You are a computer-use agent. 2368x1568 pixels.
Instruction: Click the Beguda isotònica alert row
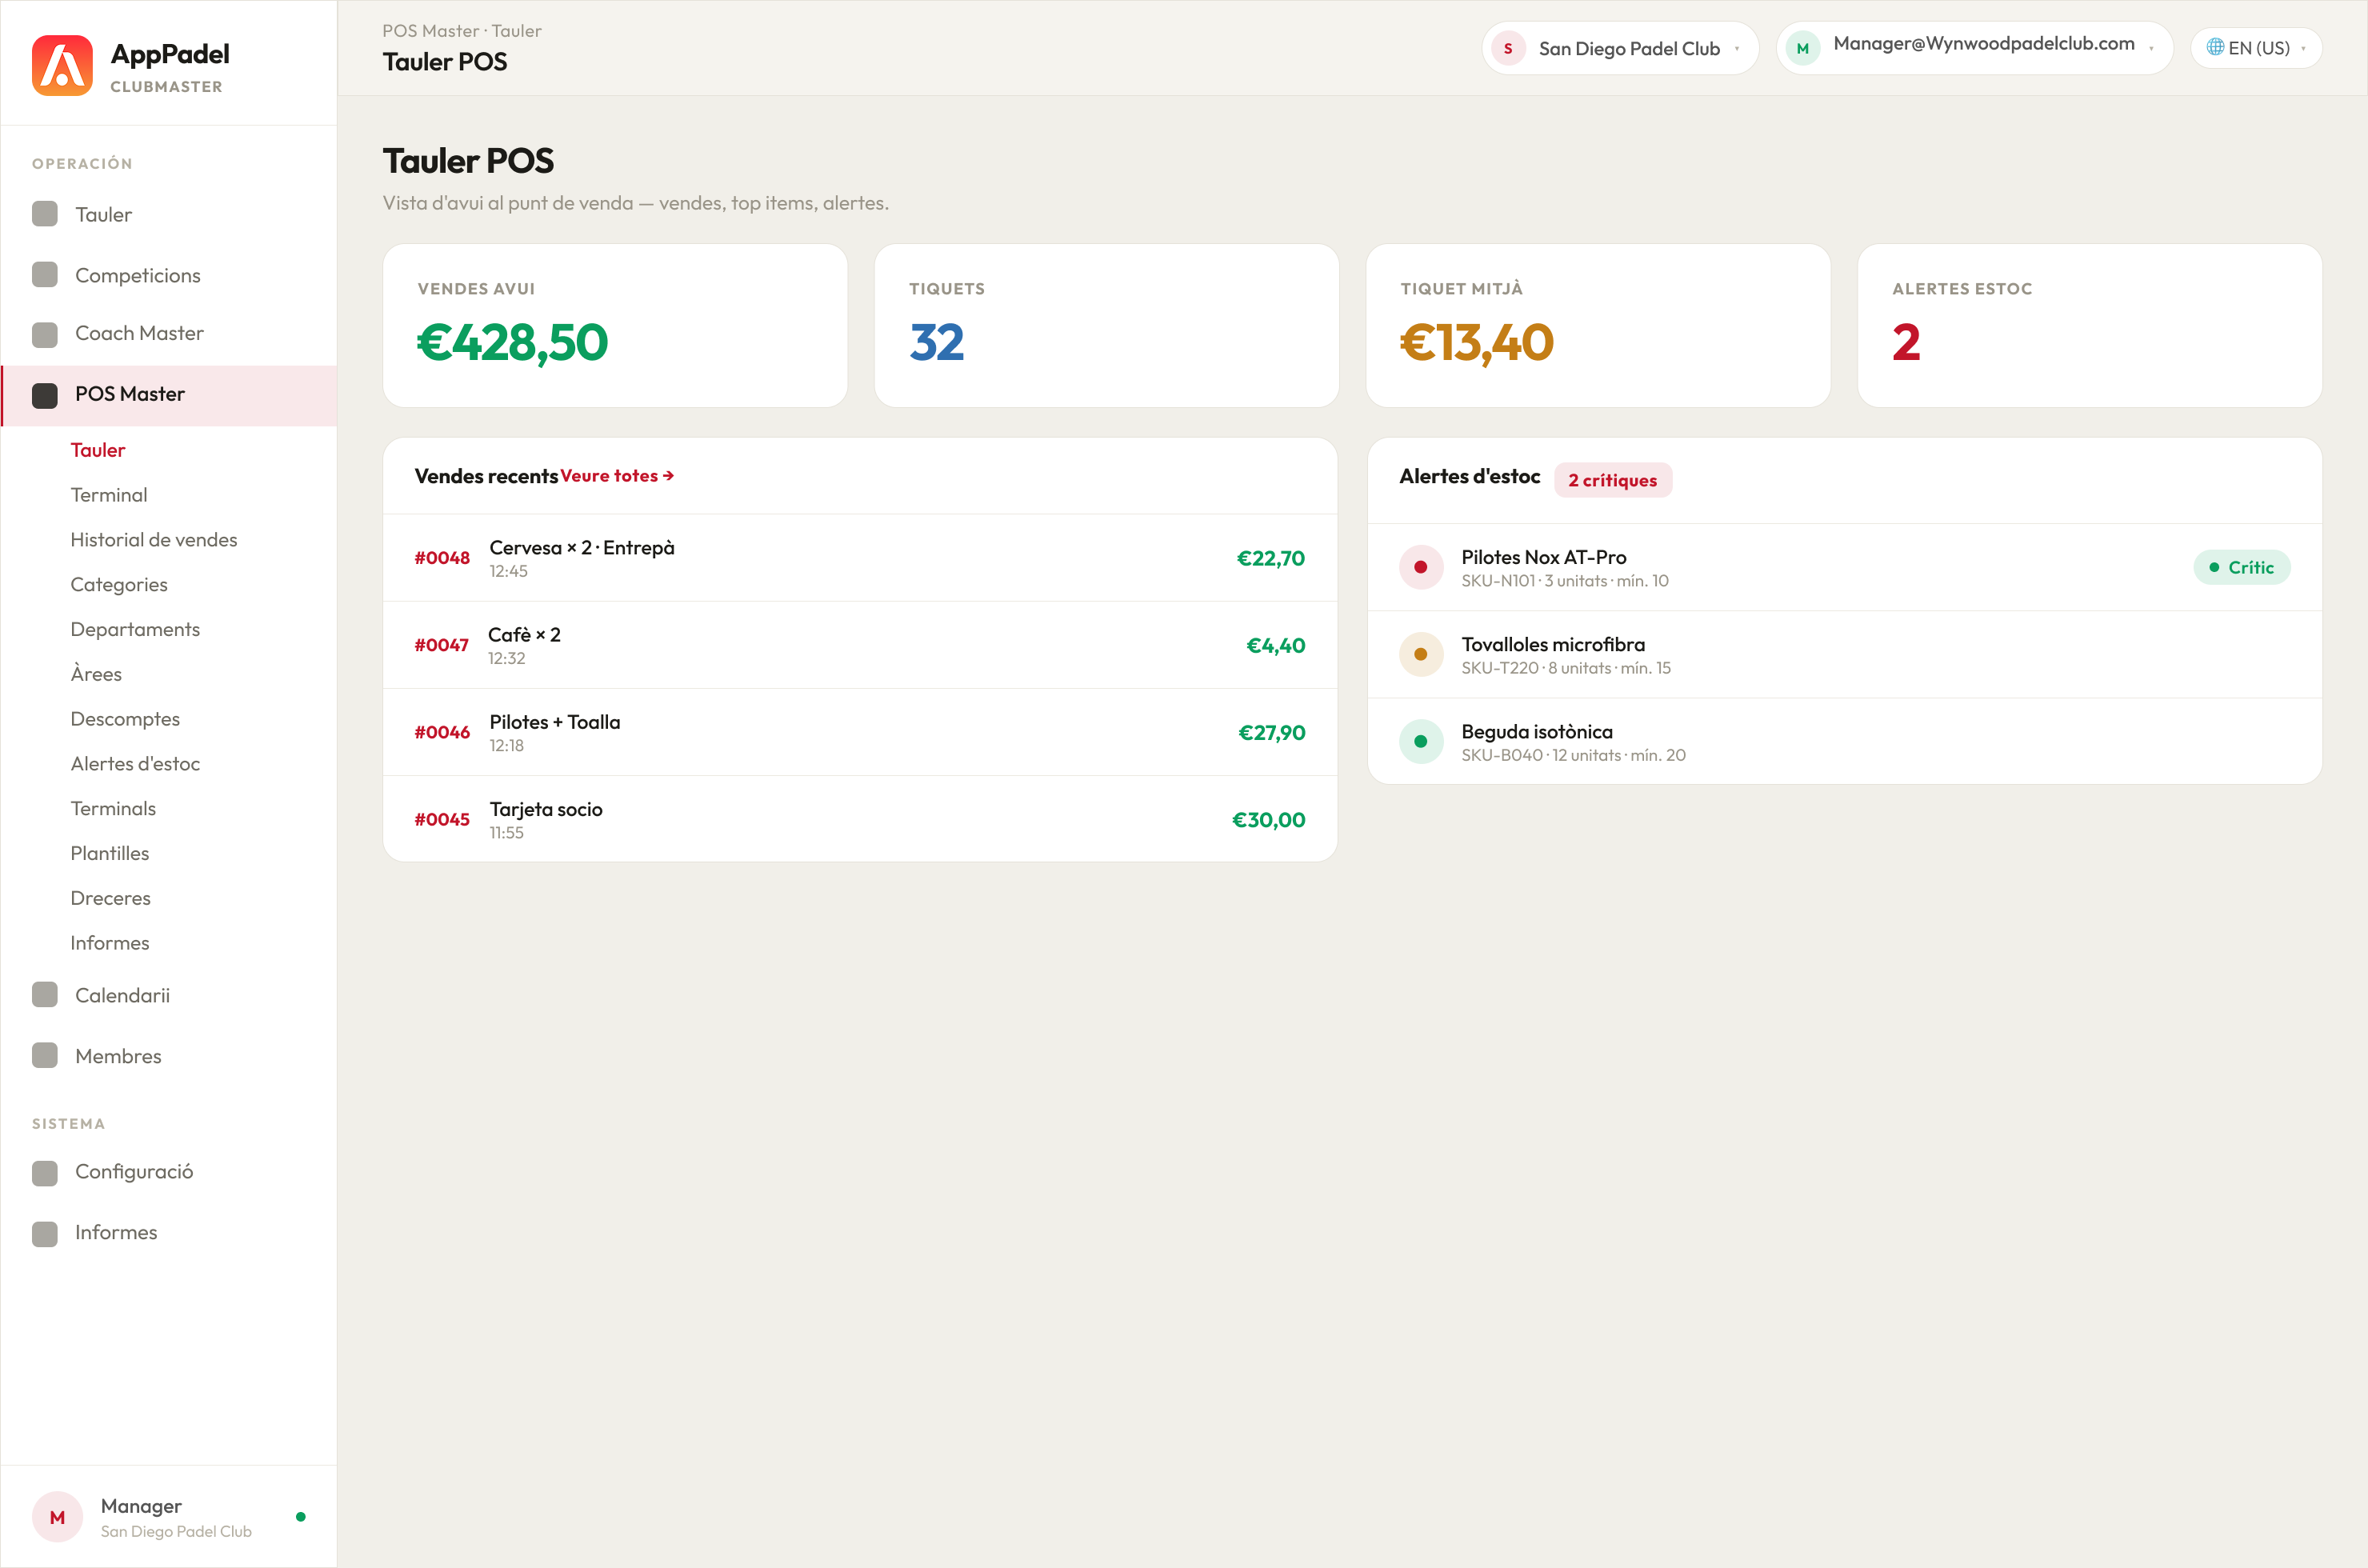click(1845, 741)
